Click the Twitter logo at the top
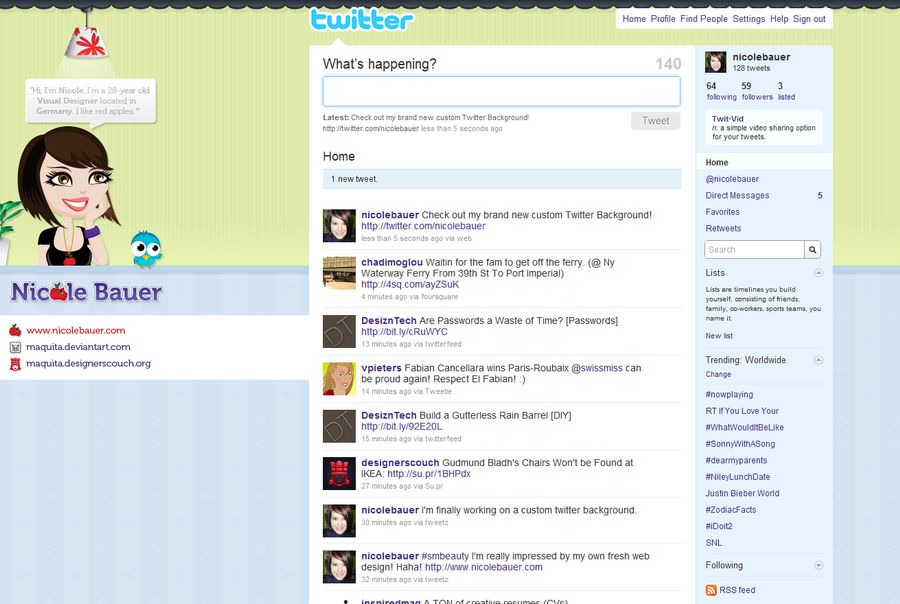This screenshot has width=900, height=604. pyautogui.click(x=362, y=18)
